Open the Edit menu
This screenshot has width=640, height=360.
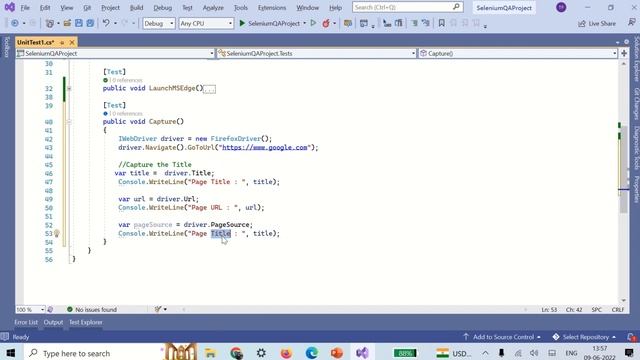click(x=45, y=7)
